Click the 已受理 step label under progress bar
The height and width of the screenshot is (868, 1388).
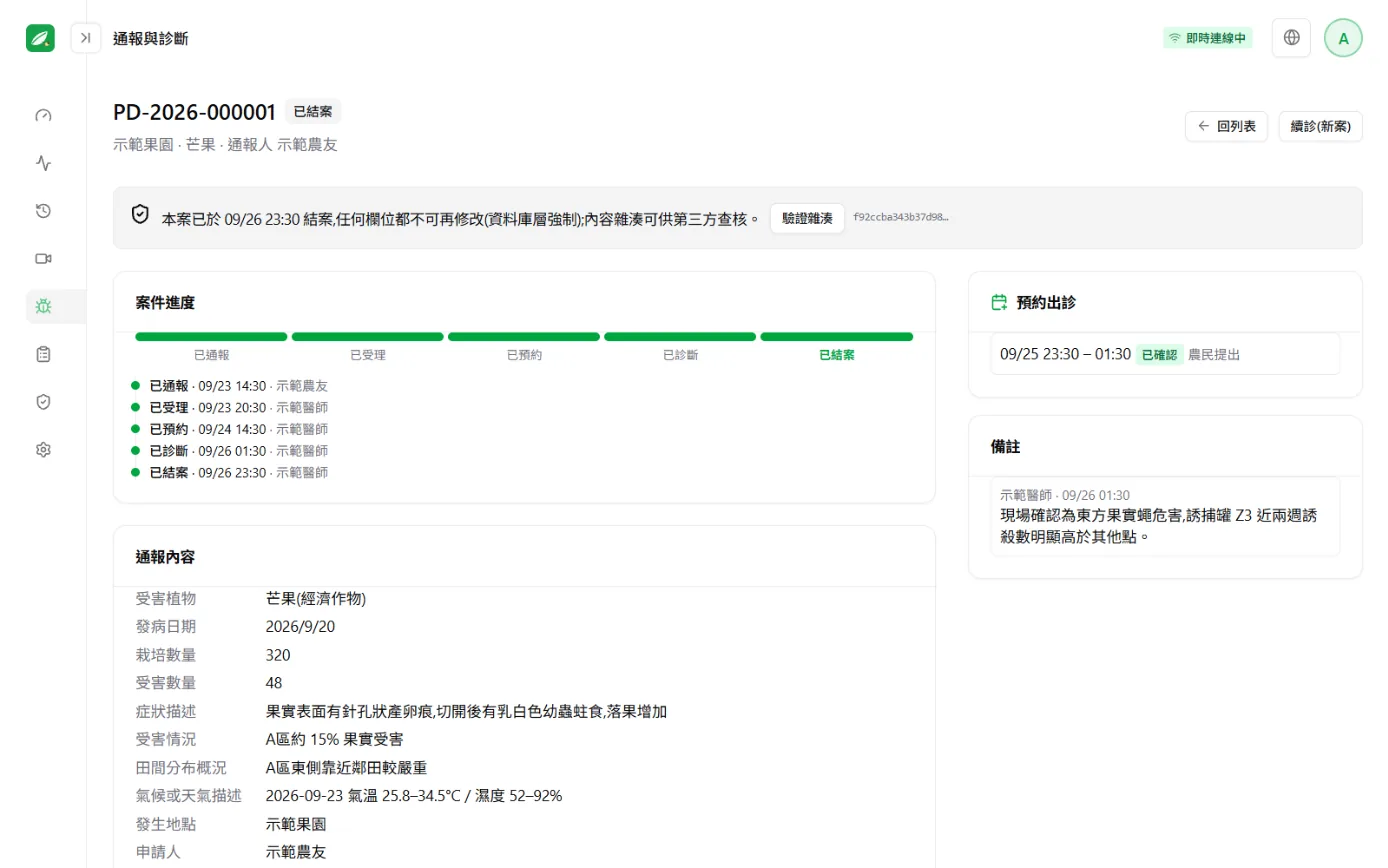[x=368, y=355]
